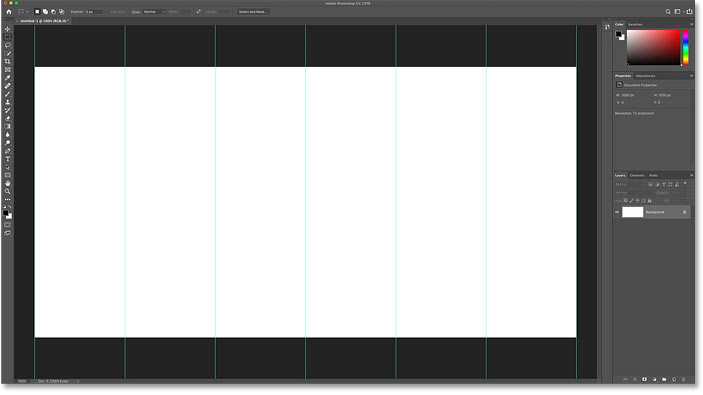The image size is (703, 395).
Task: Select the Horizontal Type tool
Action: coord(8,159)
